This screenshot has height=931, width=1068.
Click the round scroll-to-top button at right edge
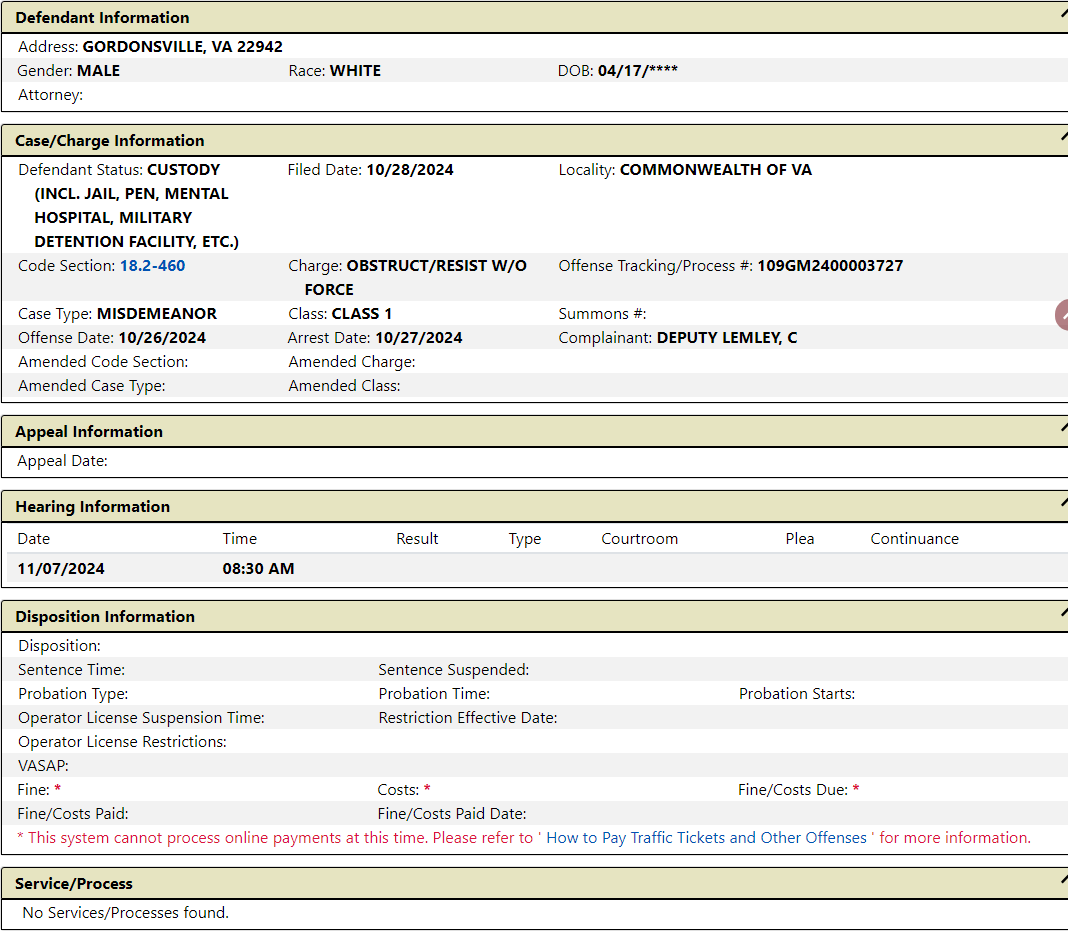(x=1062, y=315)
